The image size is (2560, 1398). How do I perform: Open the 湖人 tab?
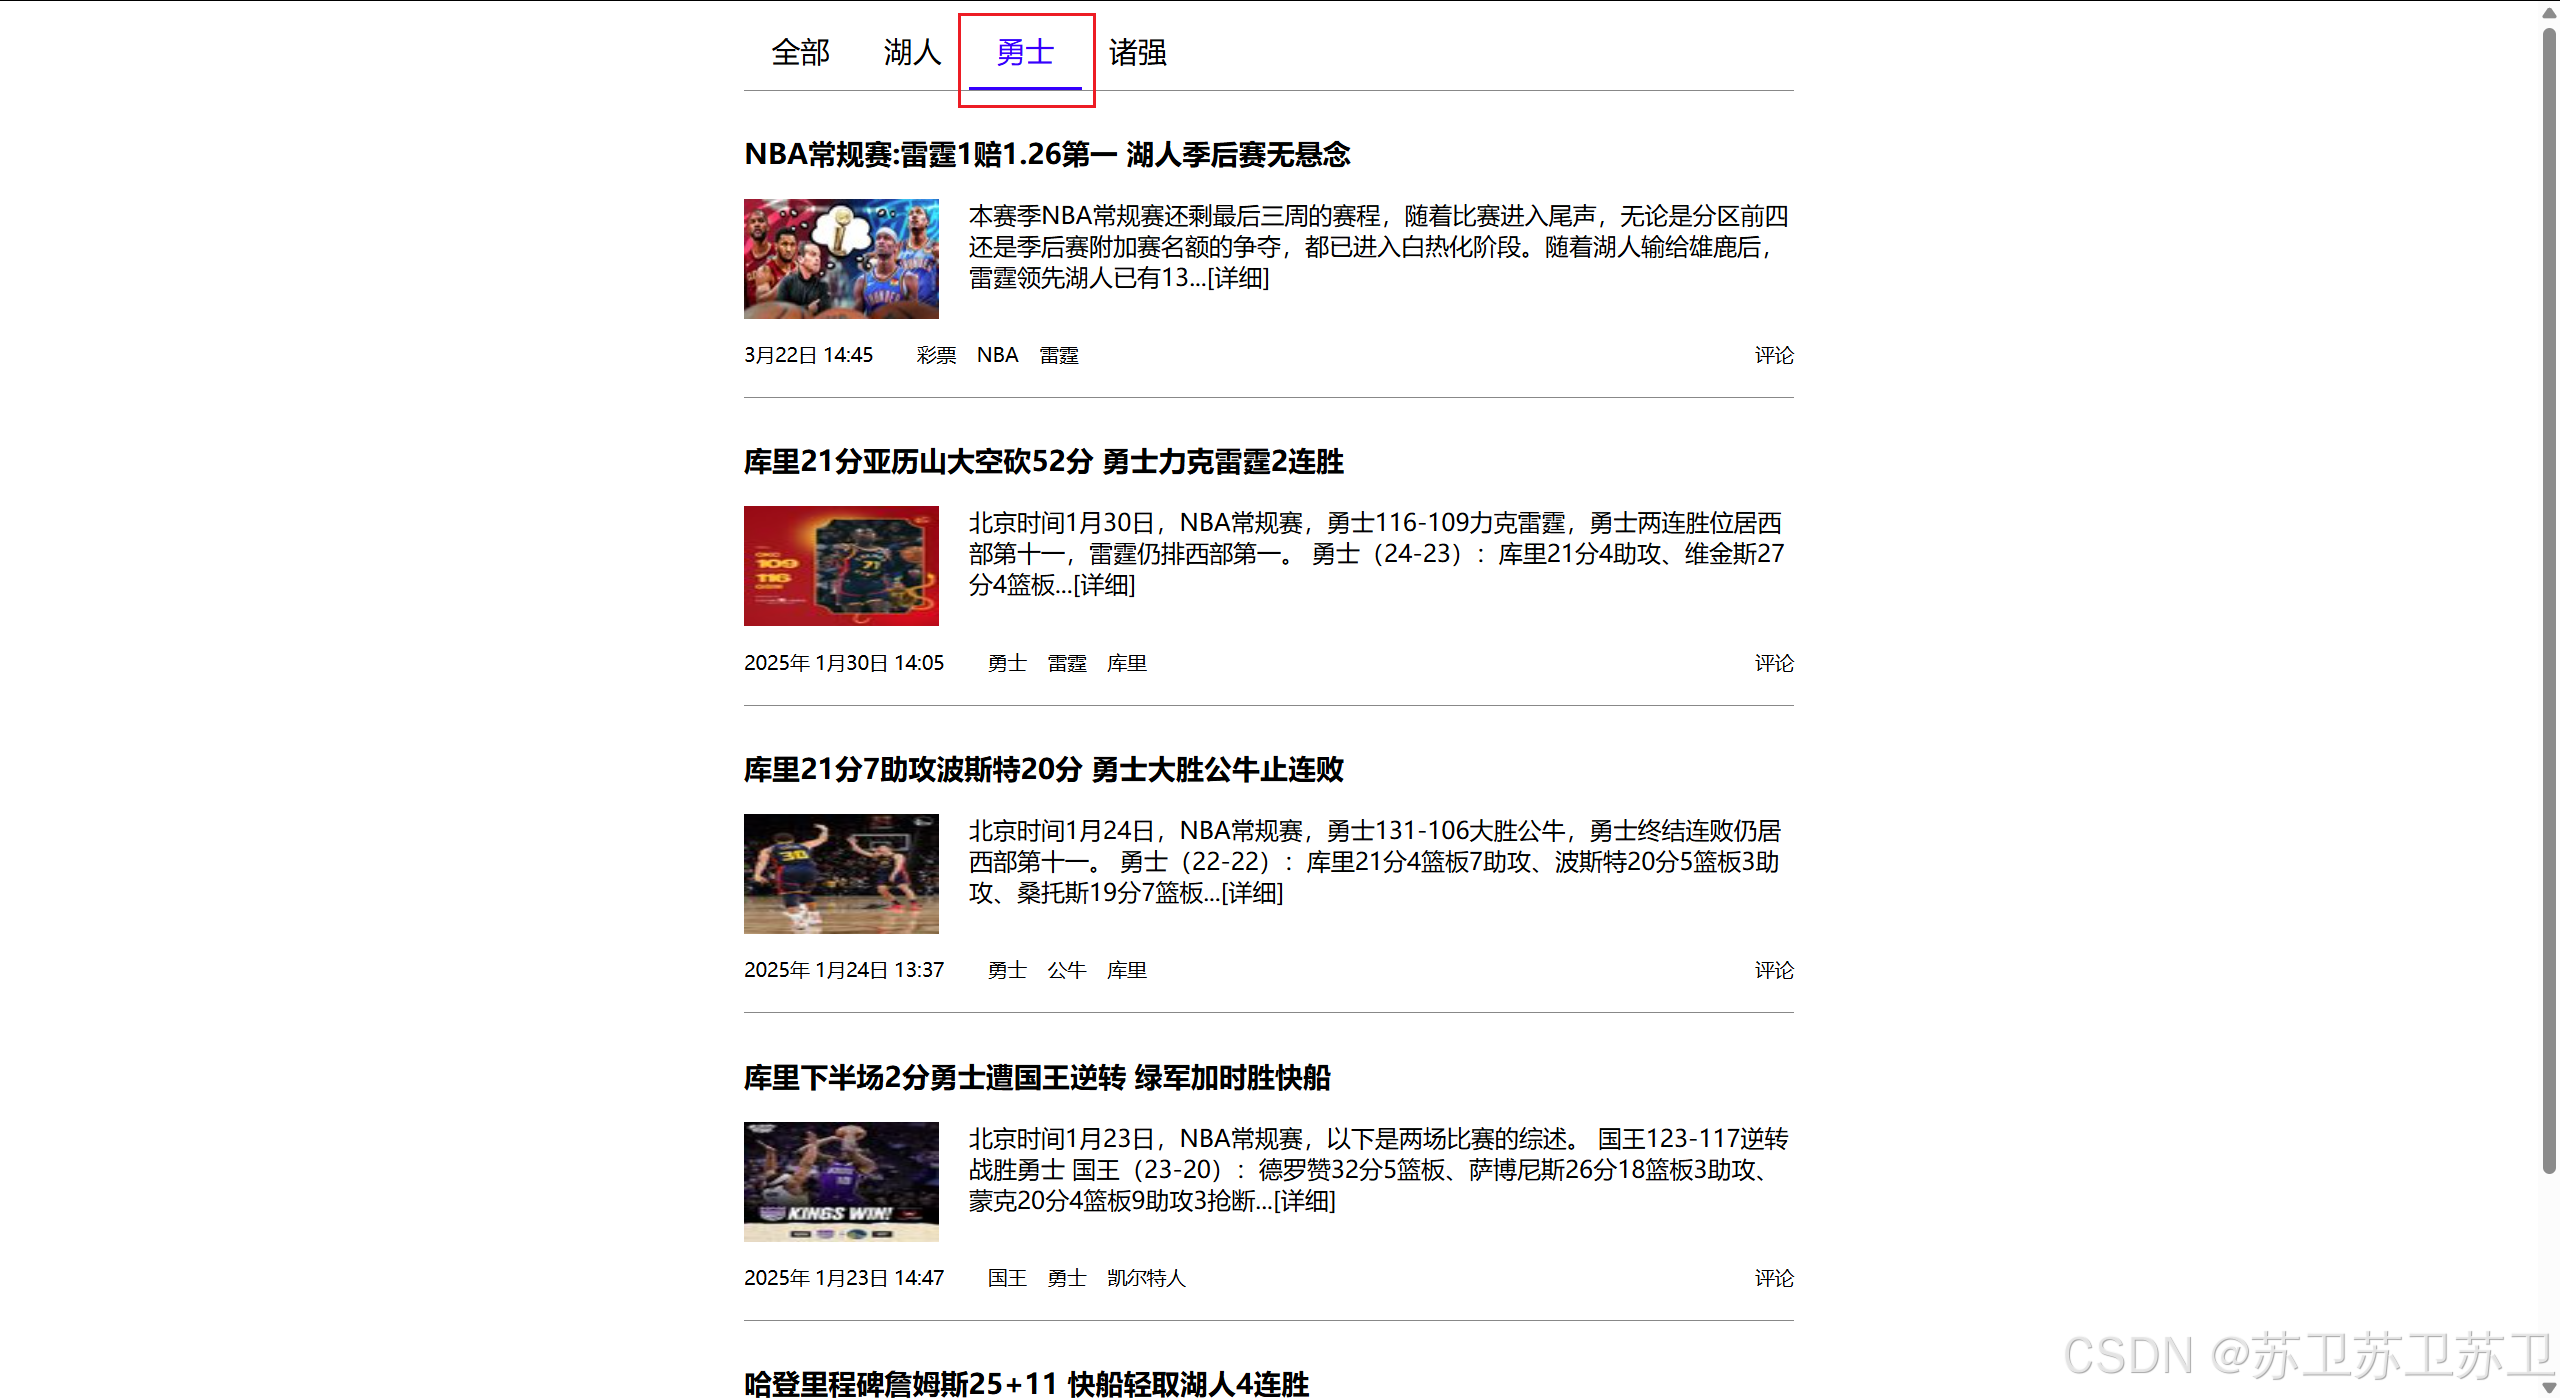[x=912, y=52]
